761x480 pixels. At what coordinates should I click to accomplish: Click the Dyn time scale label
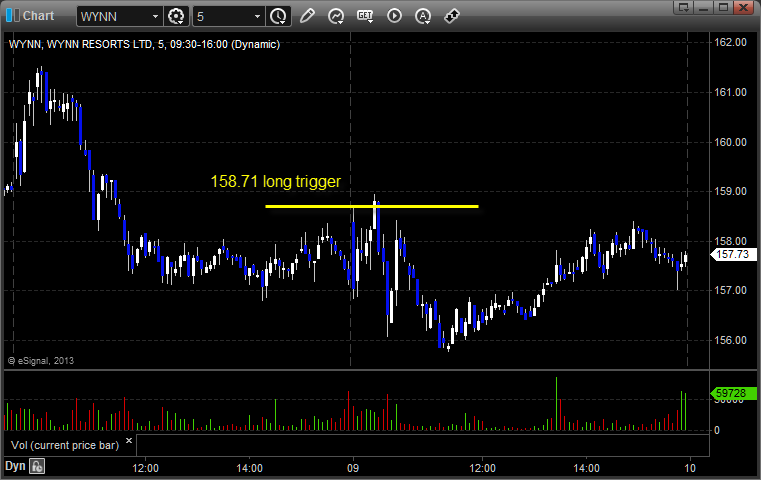15,466
